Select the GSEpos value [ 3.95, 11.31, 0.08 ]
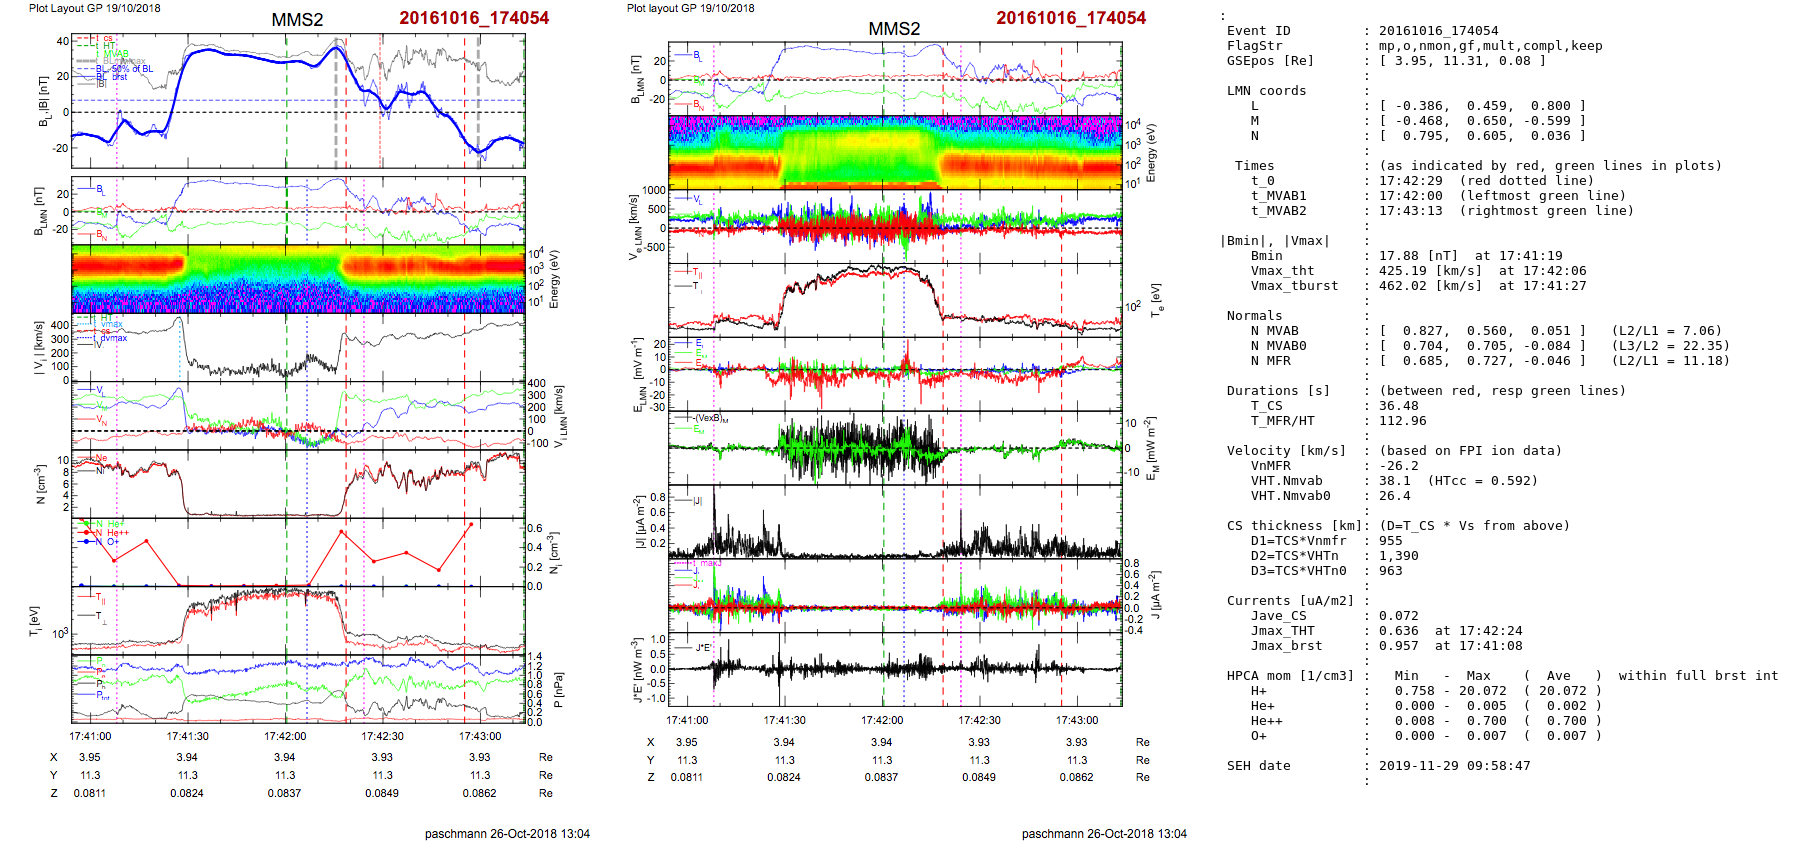 click(1463, 61)
